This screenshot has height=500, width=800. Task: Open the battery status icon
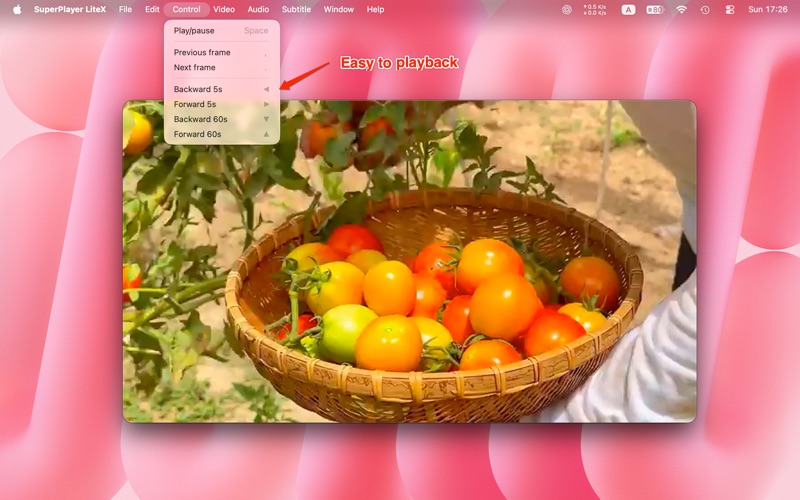click(655, 9)
